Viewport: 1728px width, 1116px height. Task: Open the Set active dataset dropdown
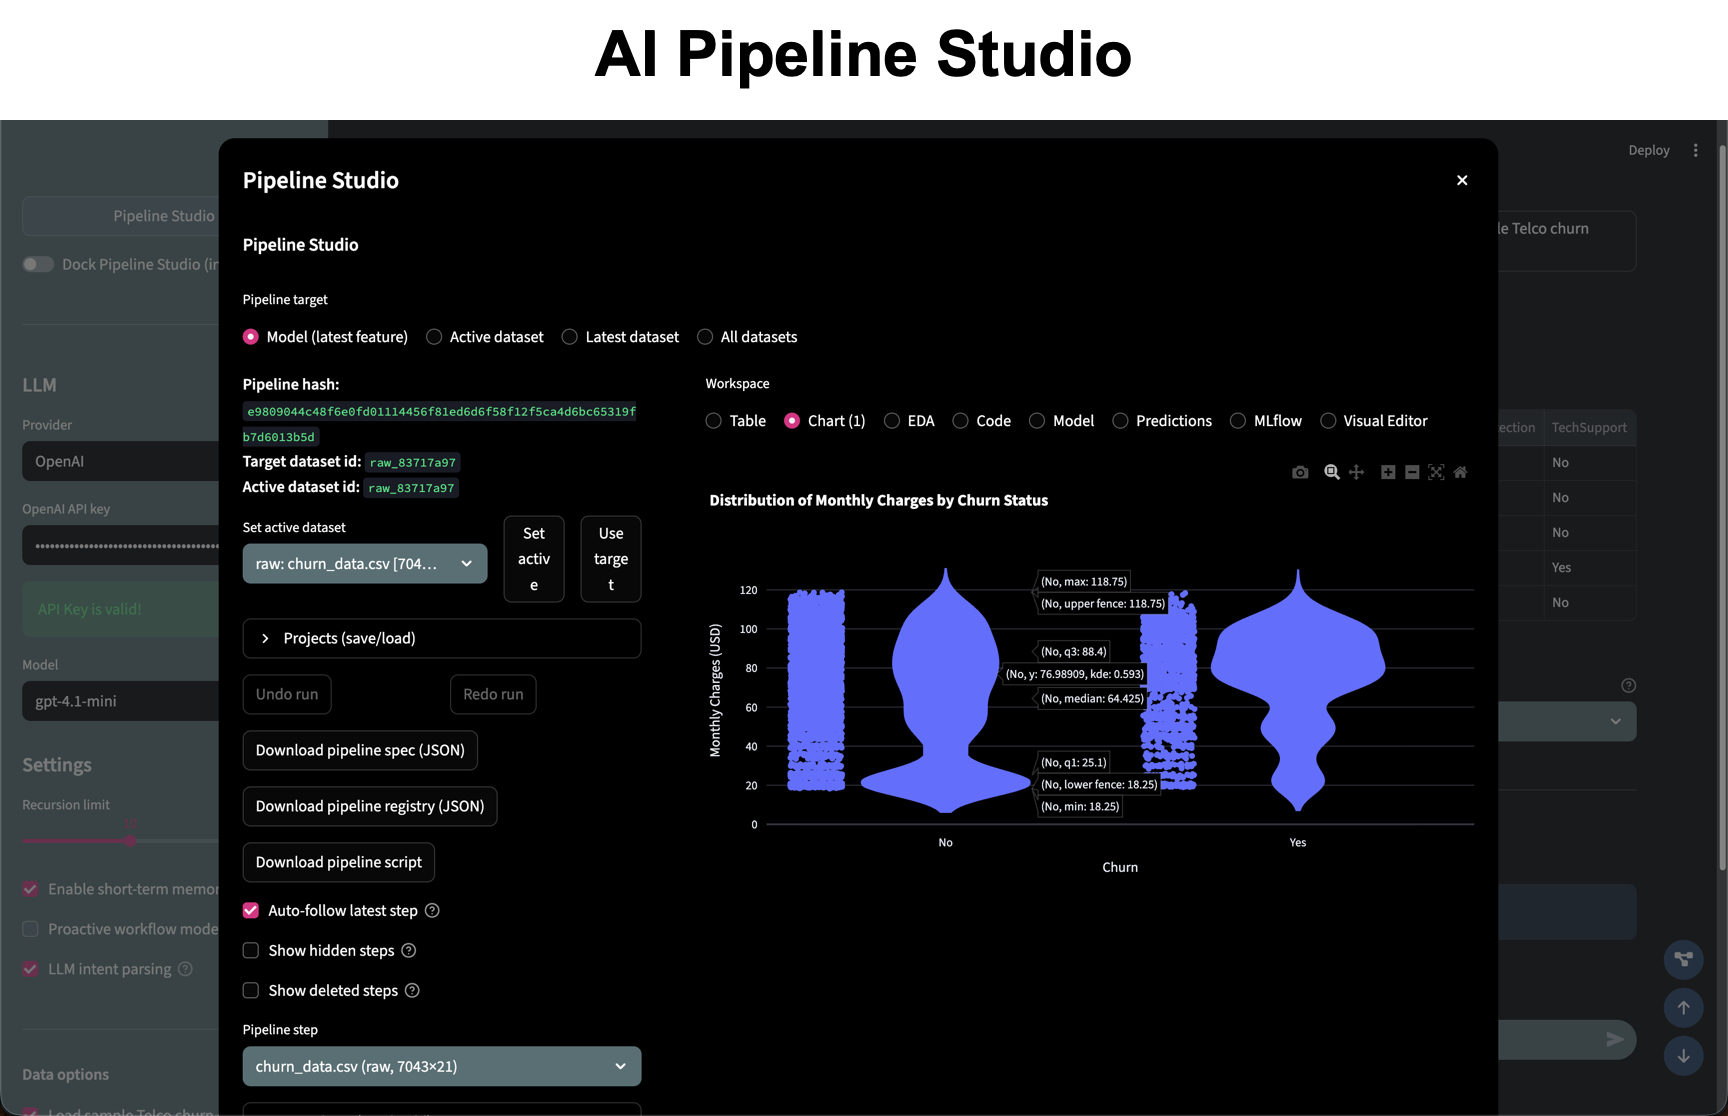(364, 563)
